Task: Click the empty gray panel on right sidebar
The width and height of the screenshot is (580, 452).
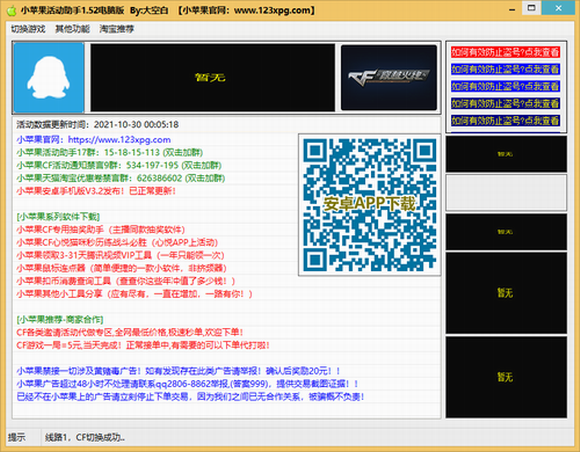Action: coord(506,193)
